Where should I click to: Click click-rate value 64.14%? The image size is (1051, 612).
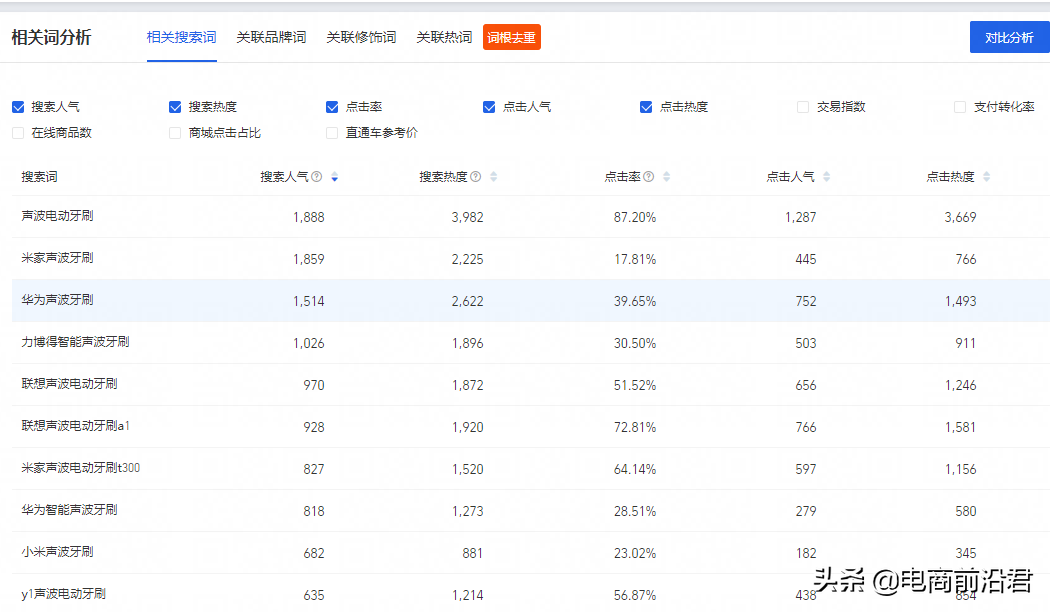(635, 469)
